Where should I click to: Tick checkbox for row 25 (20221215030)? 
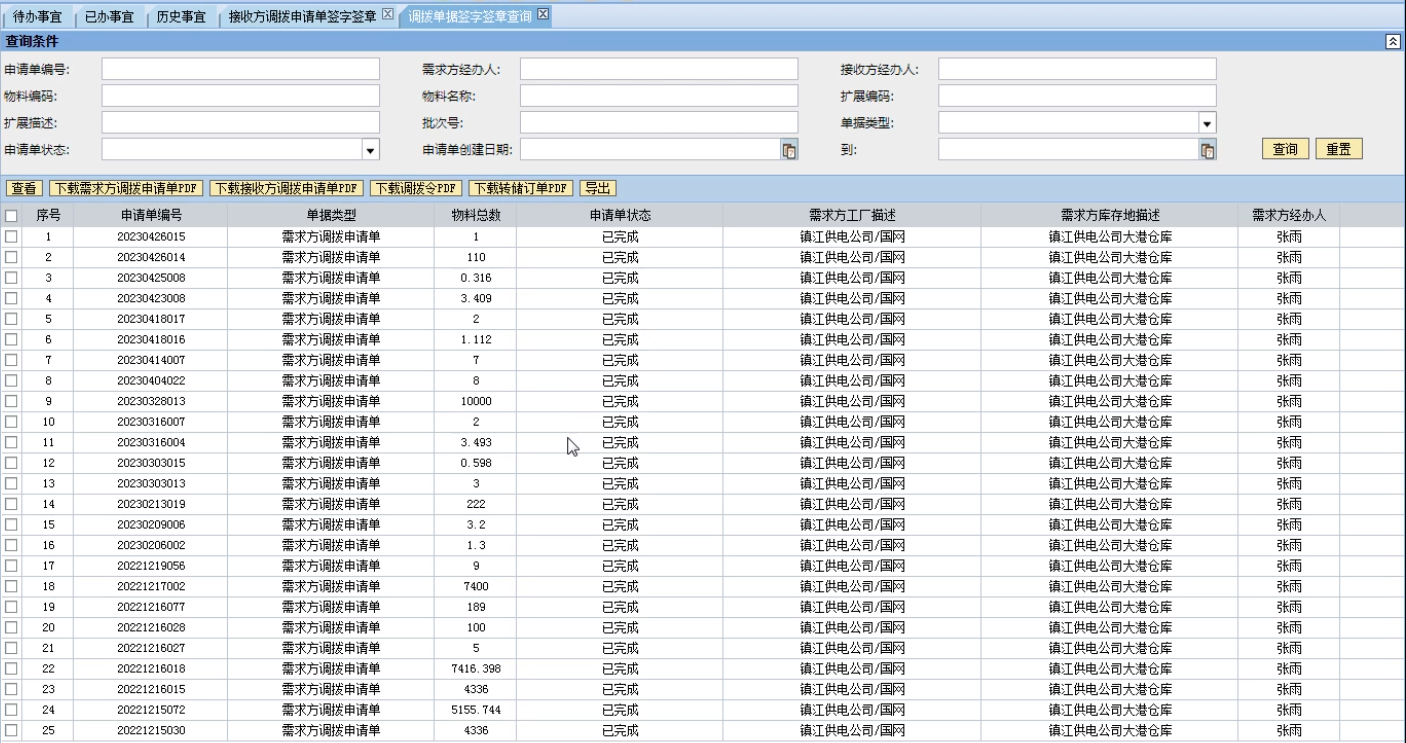12,730
